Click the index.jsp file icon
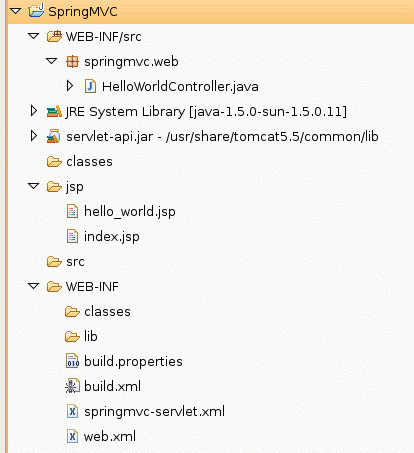The height and width of the screenshot is (453, 414). (x=72, y=236)
